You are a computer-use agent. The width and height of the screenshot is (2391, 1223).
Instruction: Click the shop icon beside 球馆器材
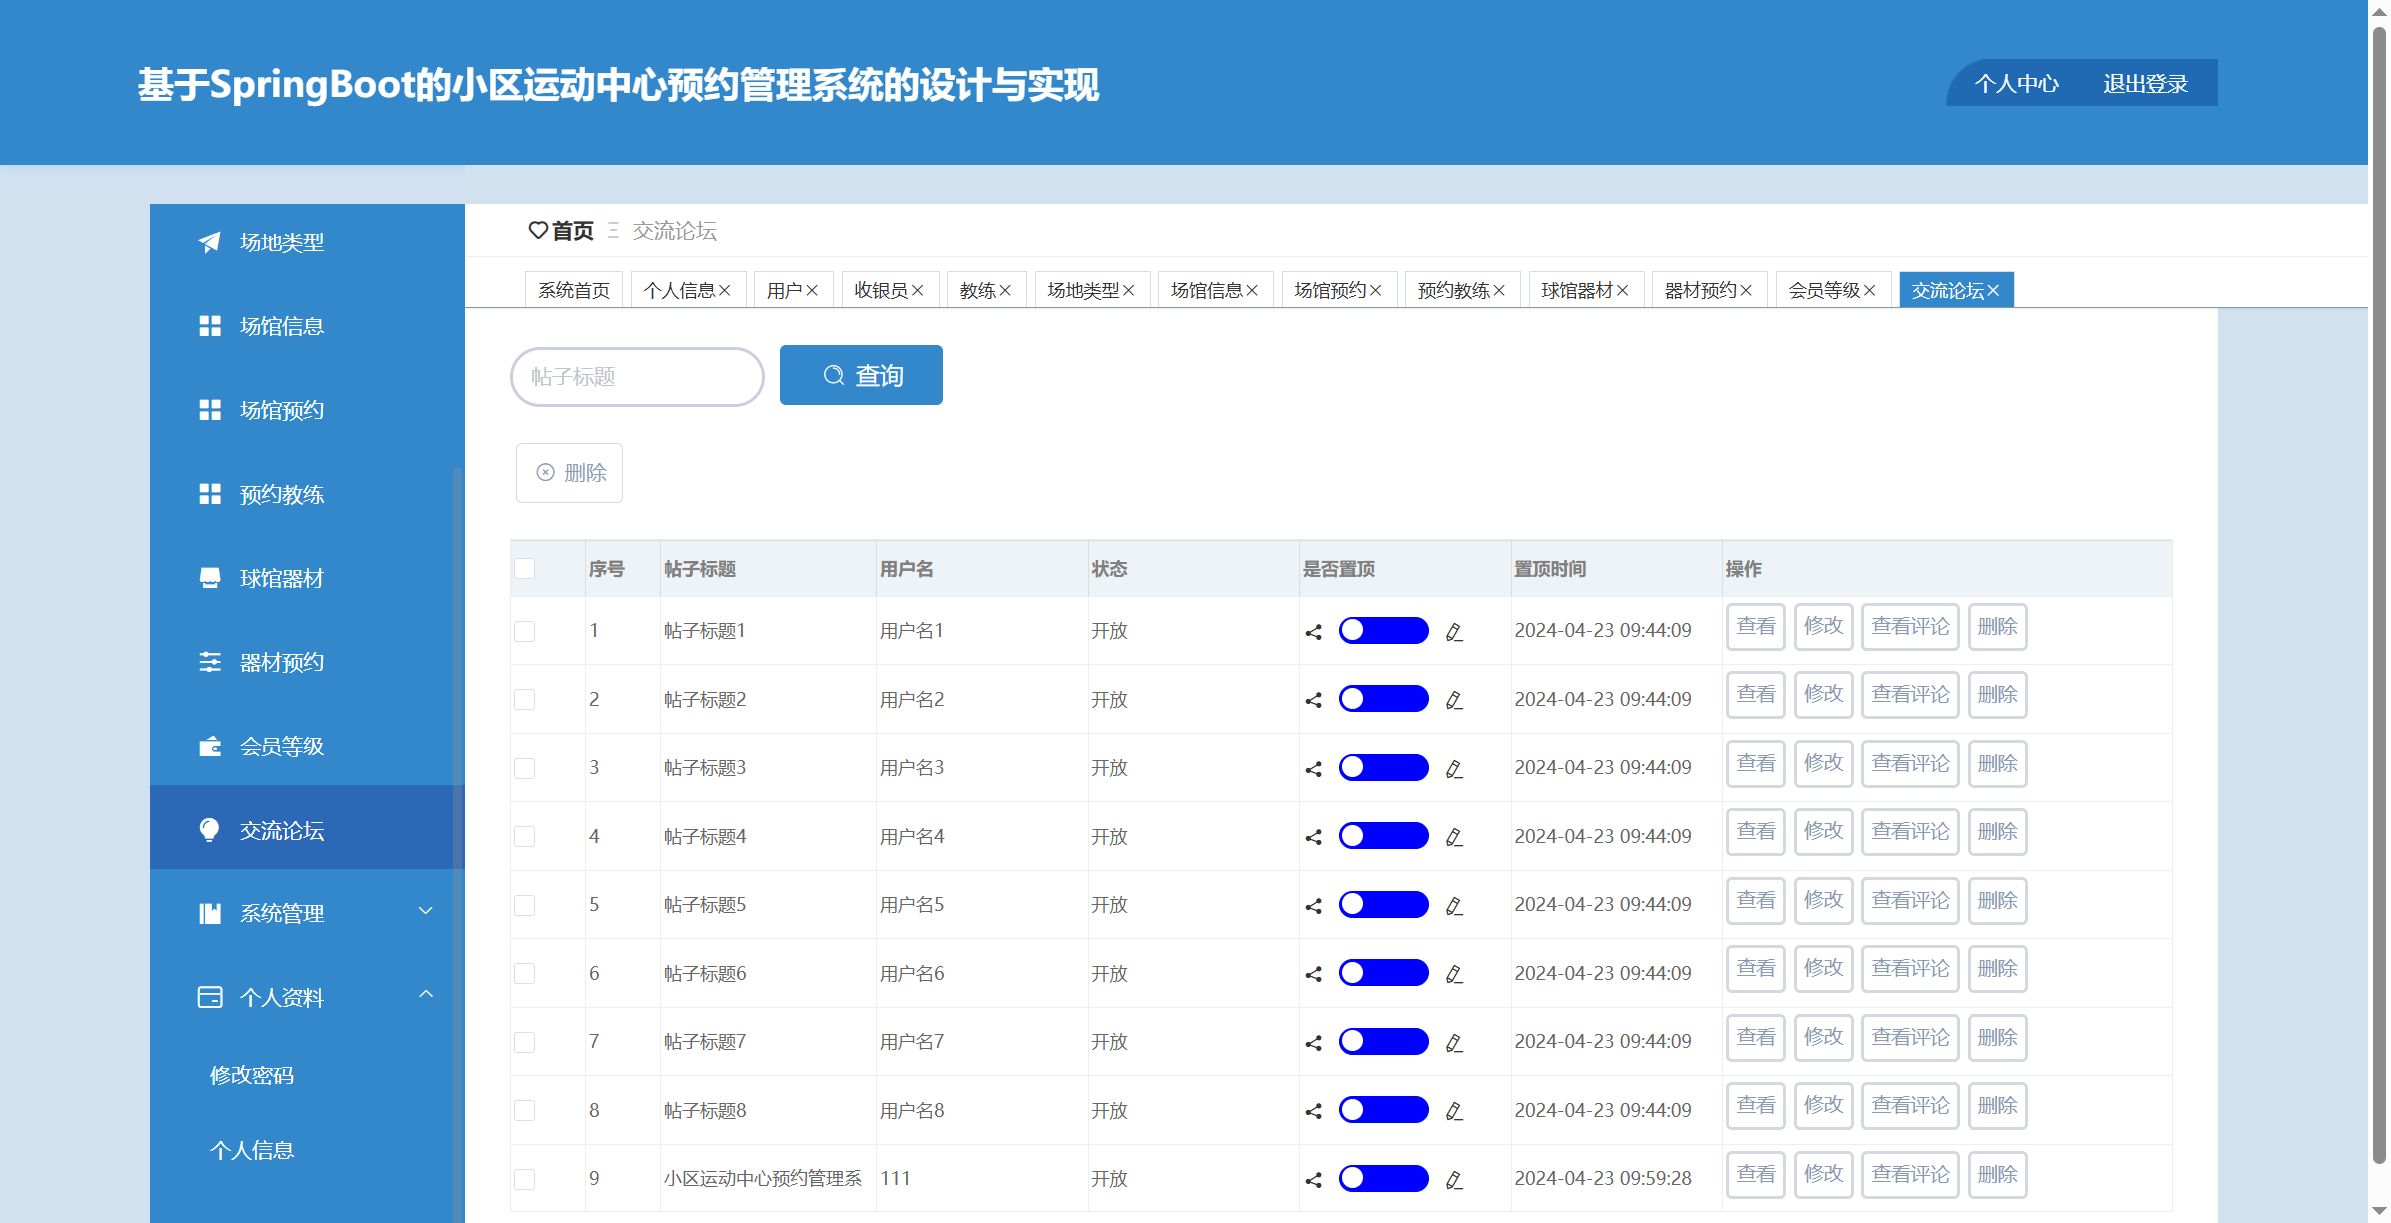tap(209, 578)
